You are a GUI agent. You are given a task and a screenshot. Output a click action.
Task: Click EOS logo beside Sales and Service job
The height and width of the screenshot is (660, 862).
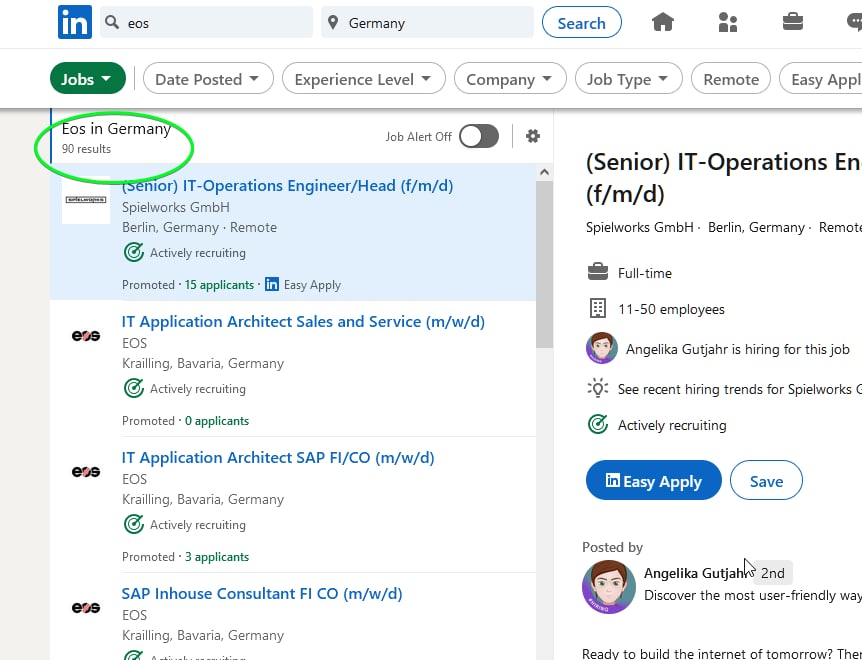(86, 335)
